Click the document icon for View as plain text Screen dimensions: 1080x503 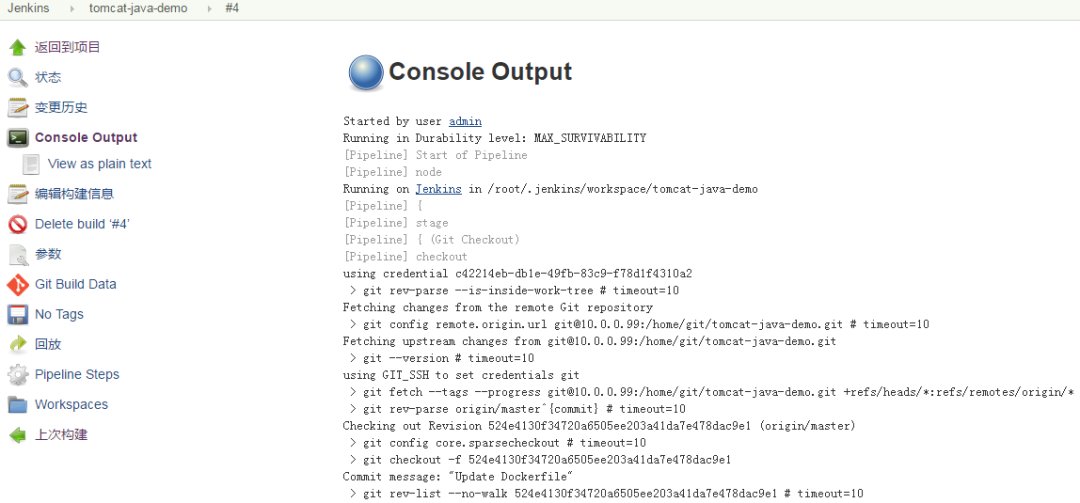coord(31,164)
